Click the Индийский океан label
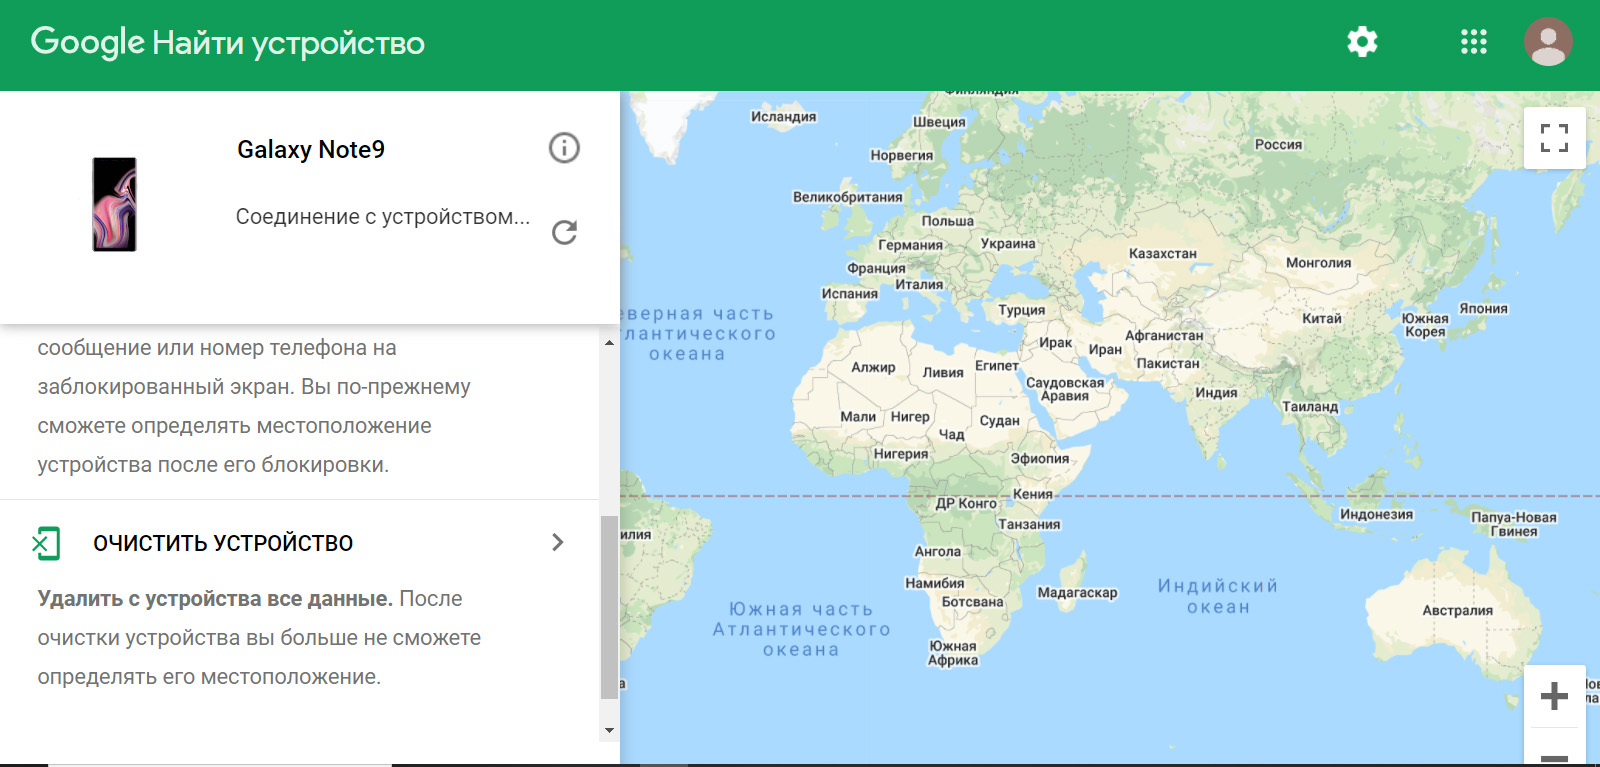 1218,597
